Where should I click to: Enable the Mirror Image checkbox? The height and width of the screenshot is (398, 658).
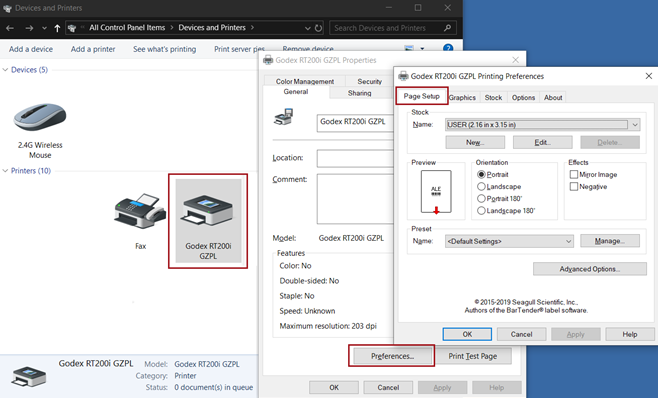tap(574, 174)
